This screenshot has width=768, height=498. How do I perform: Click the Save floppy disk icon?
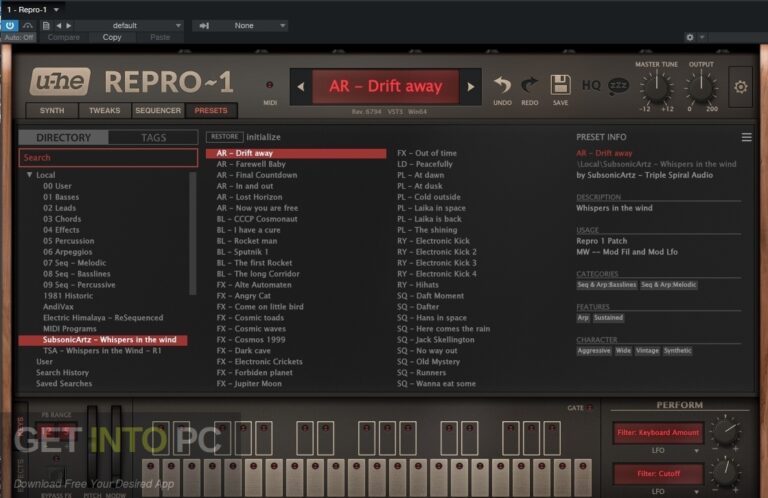(560, 85)
